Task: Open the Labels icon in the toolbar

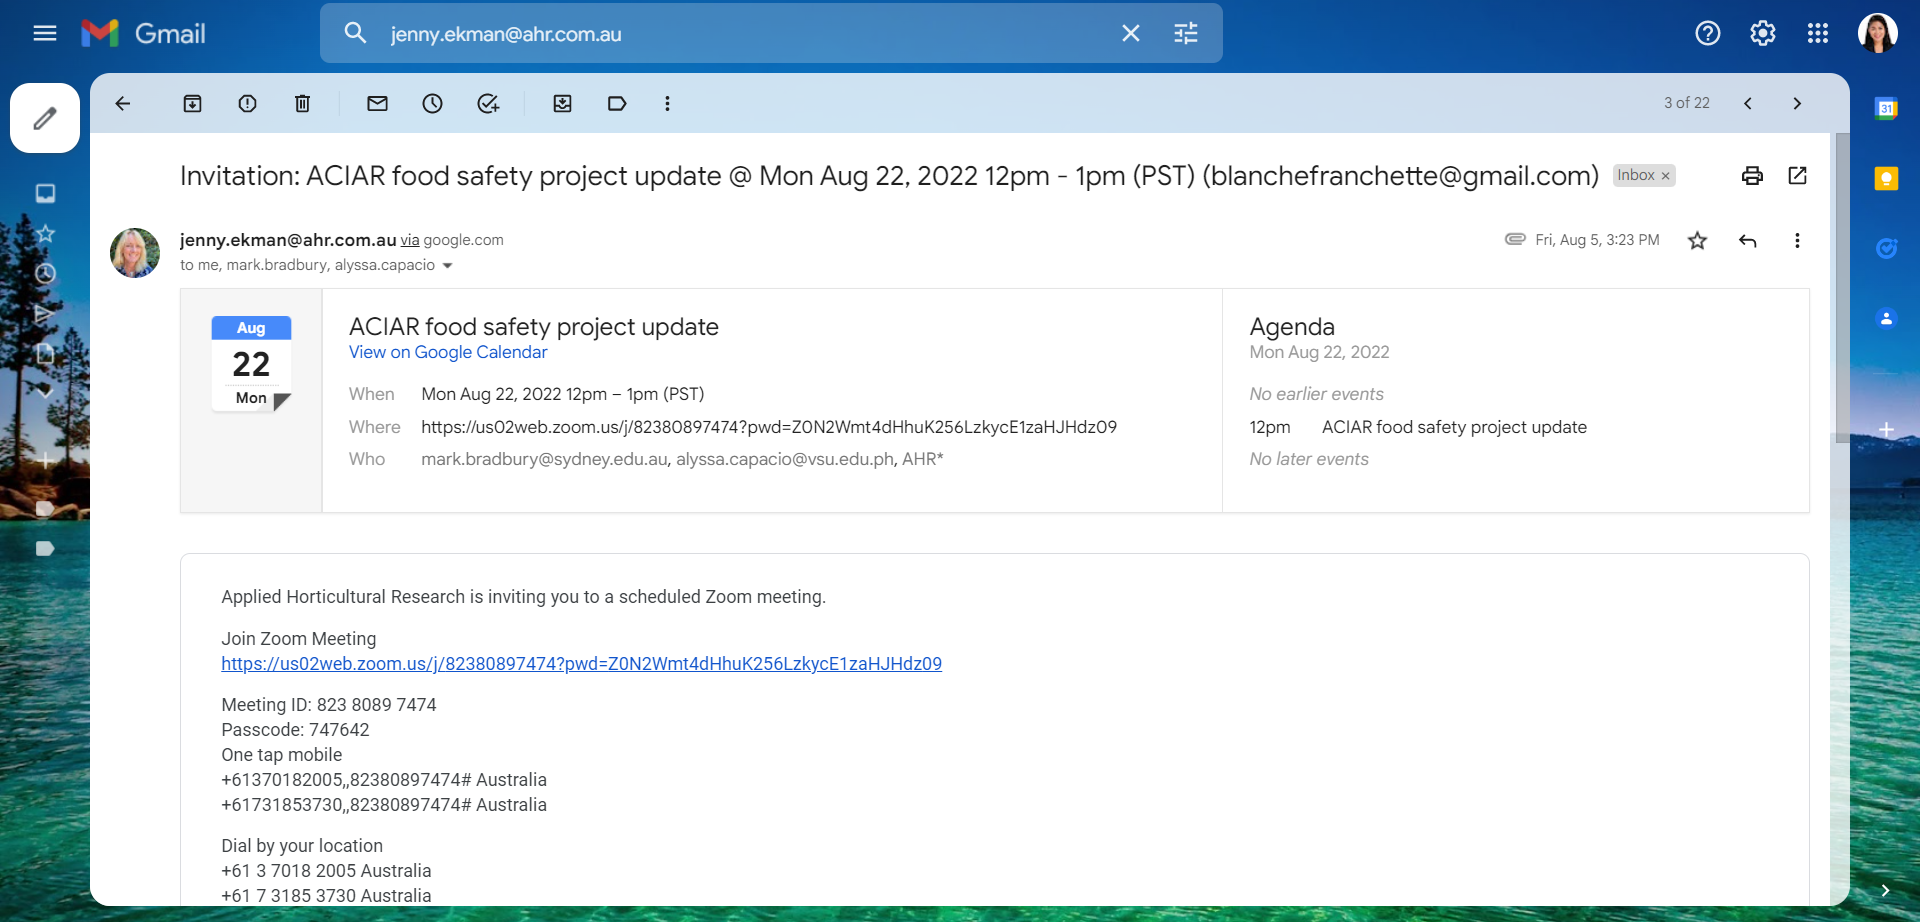Action: [x=617, y=103]
